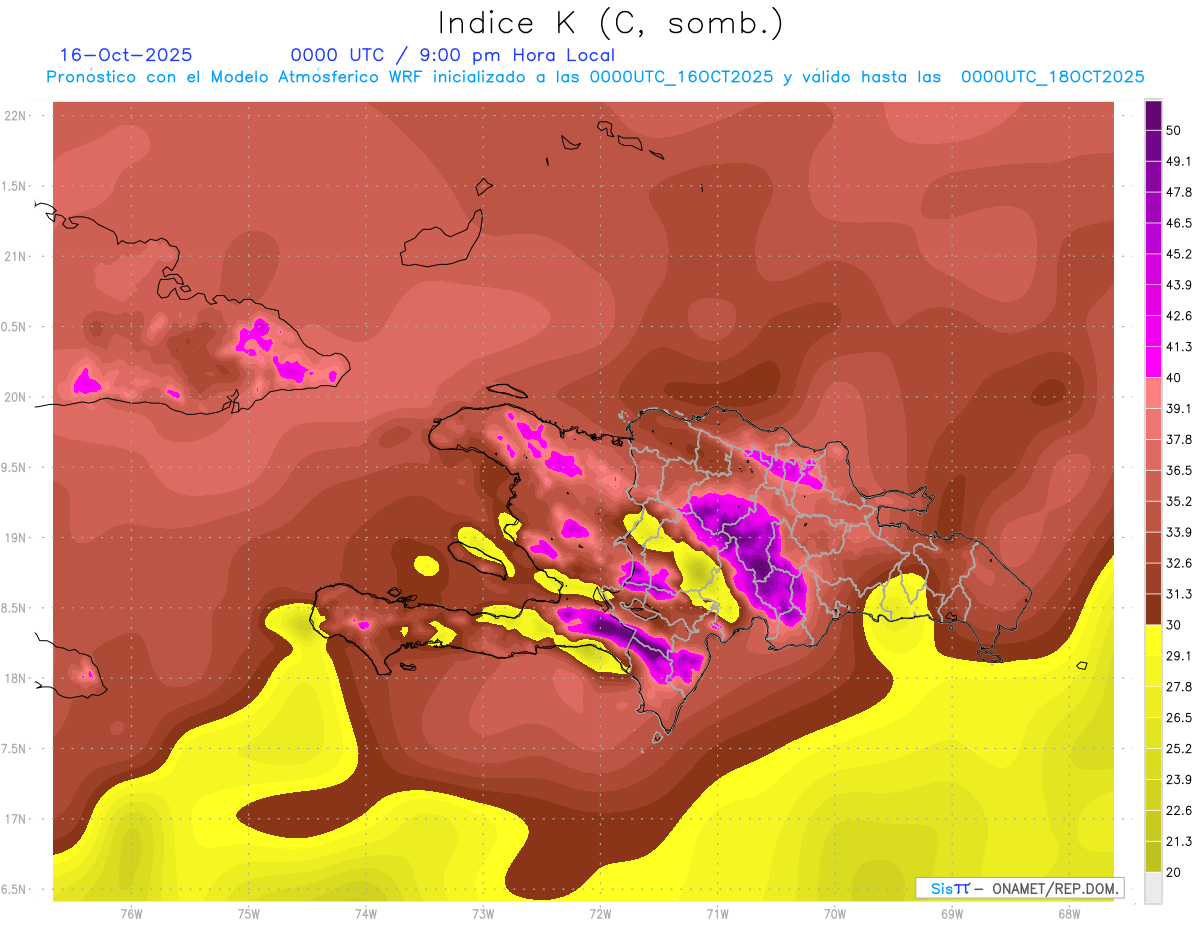1200x927 pixels.
Task: Click the 76W longitude axis label
Action: (x=131, y=913)
